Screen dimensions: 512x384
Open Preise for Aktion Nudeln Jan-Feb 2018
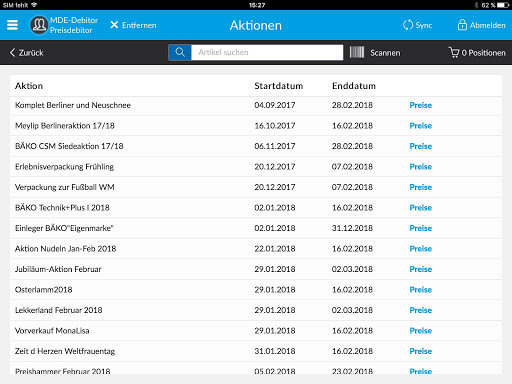click(x=421, y=249)
